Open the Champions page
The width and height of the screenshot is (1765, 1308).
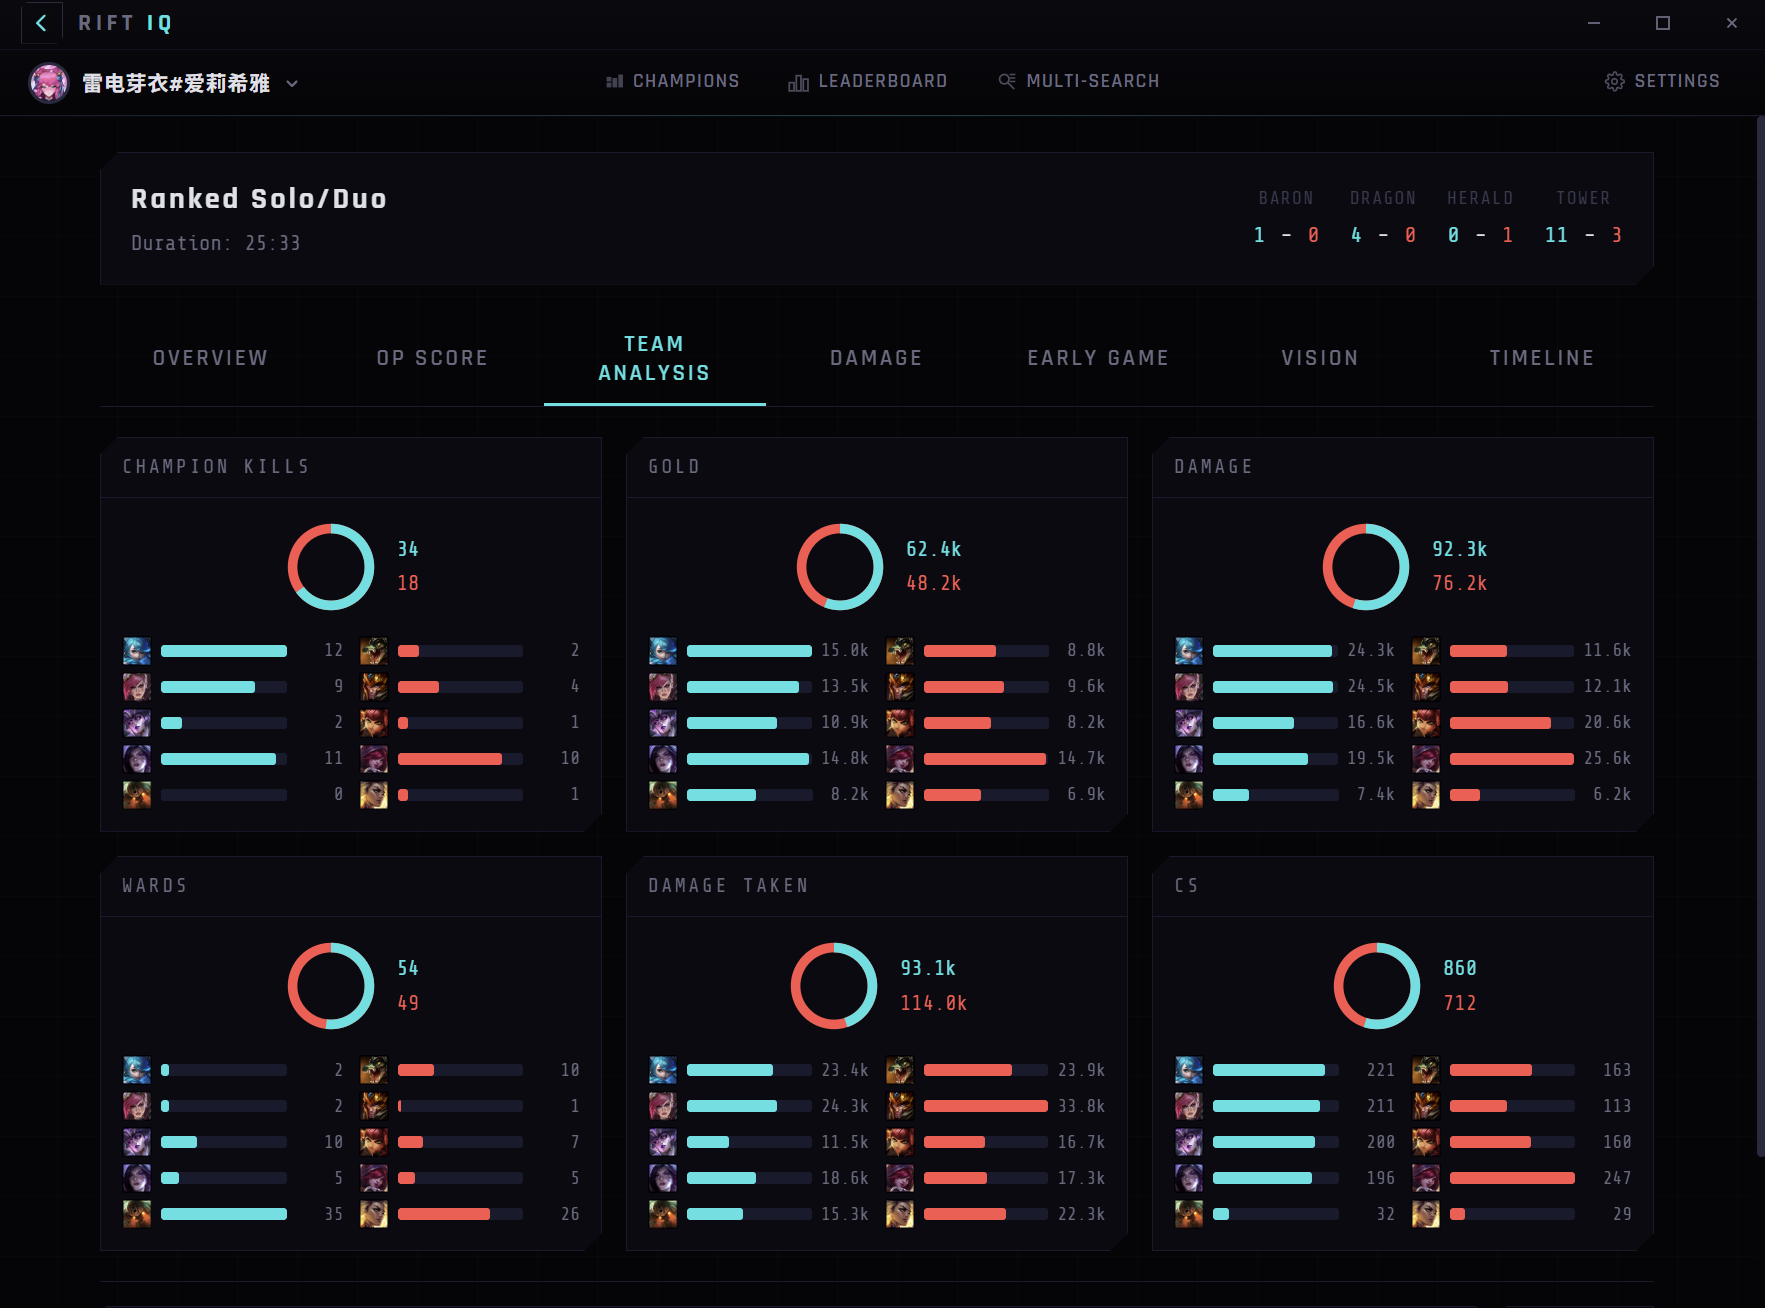tap(673, 81)
